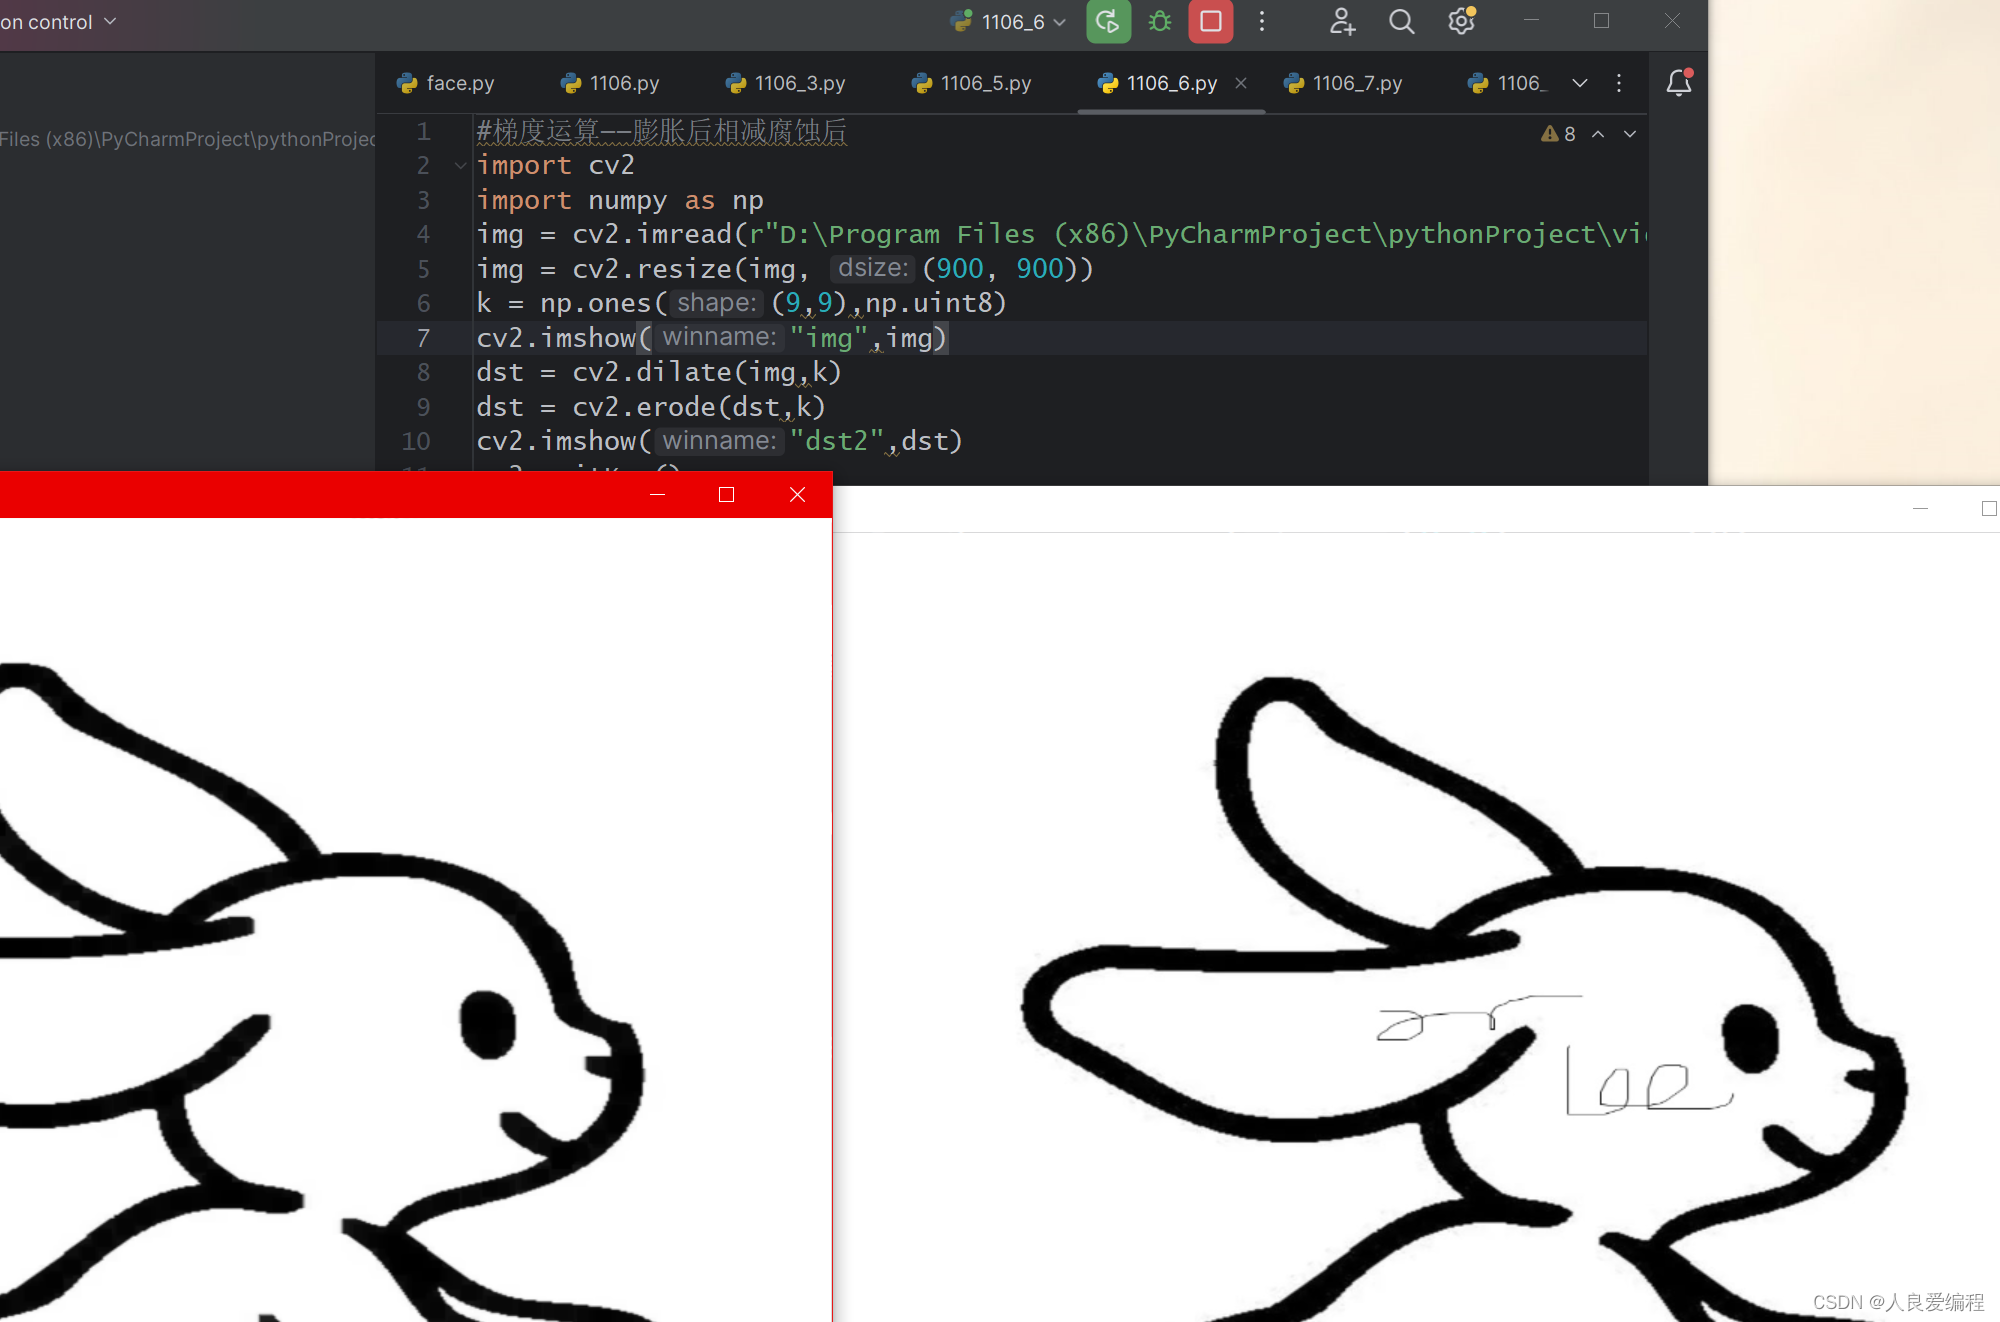
Task: Open the toolbar more actions menu
Action: click(1262, 22)
